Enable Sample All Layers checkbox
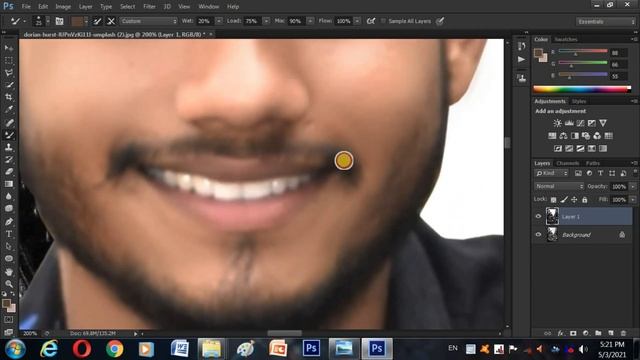The height and width of the screenshot is (360, 640). (383, 21)
